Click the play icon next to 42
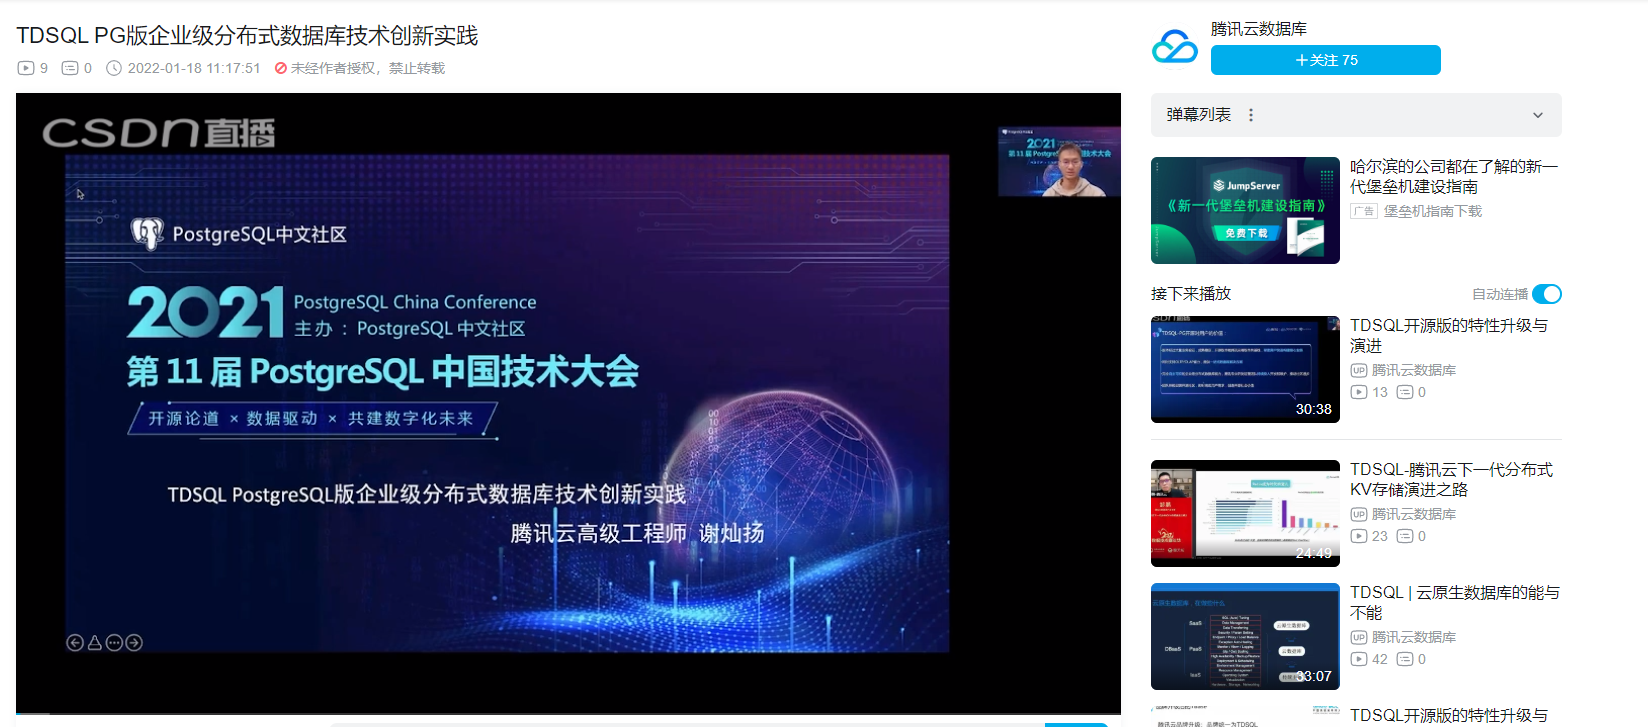 pyautogui.click(x=1358, y=659)
